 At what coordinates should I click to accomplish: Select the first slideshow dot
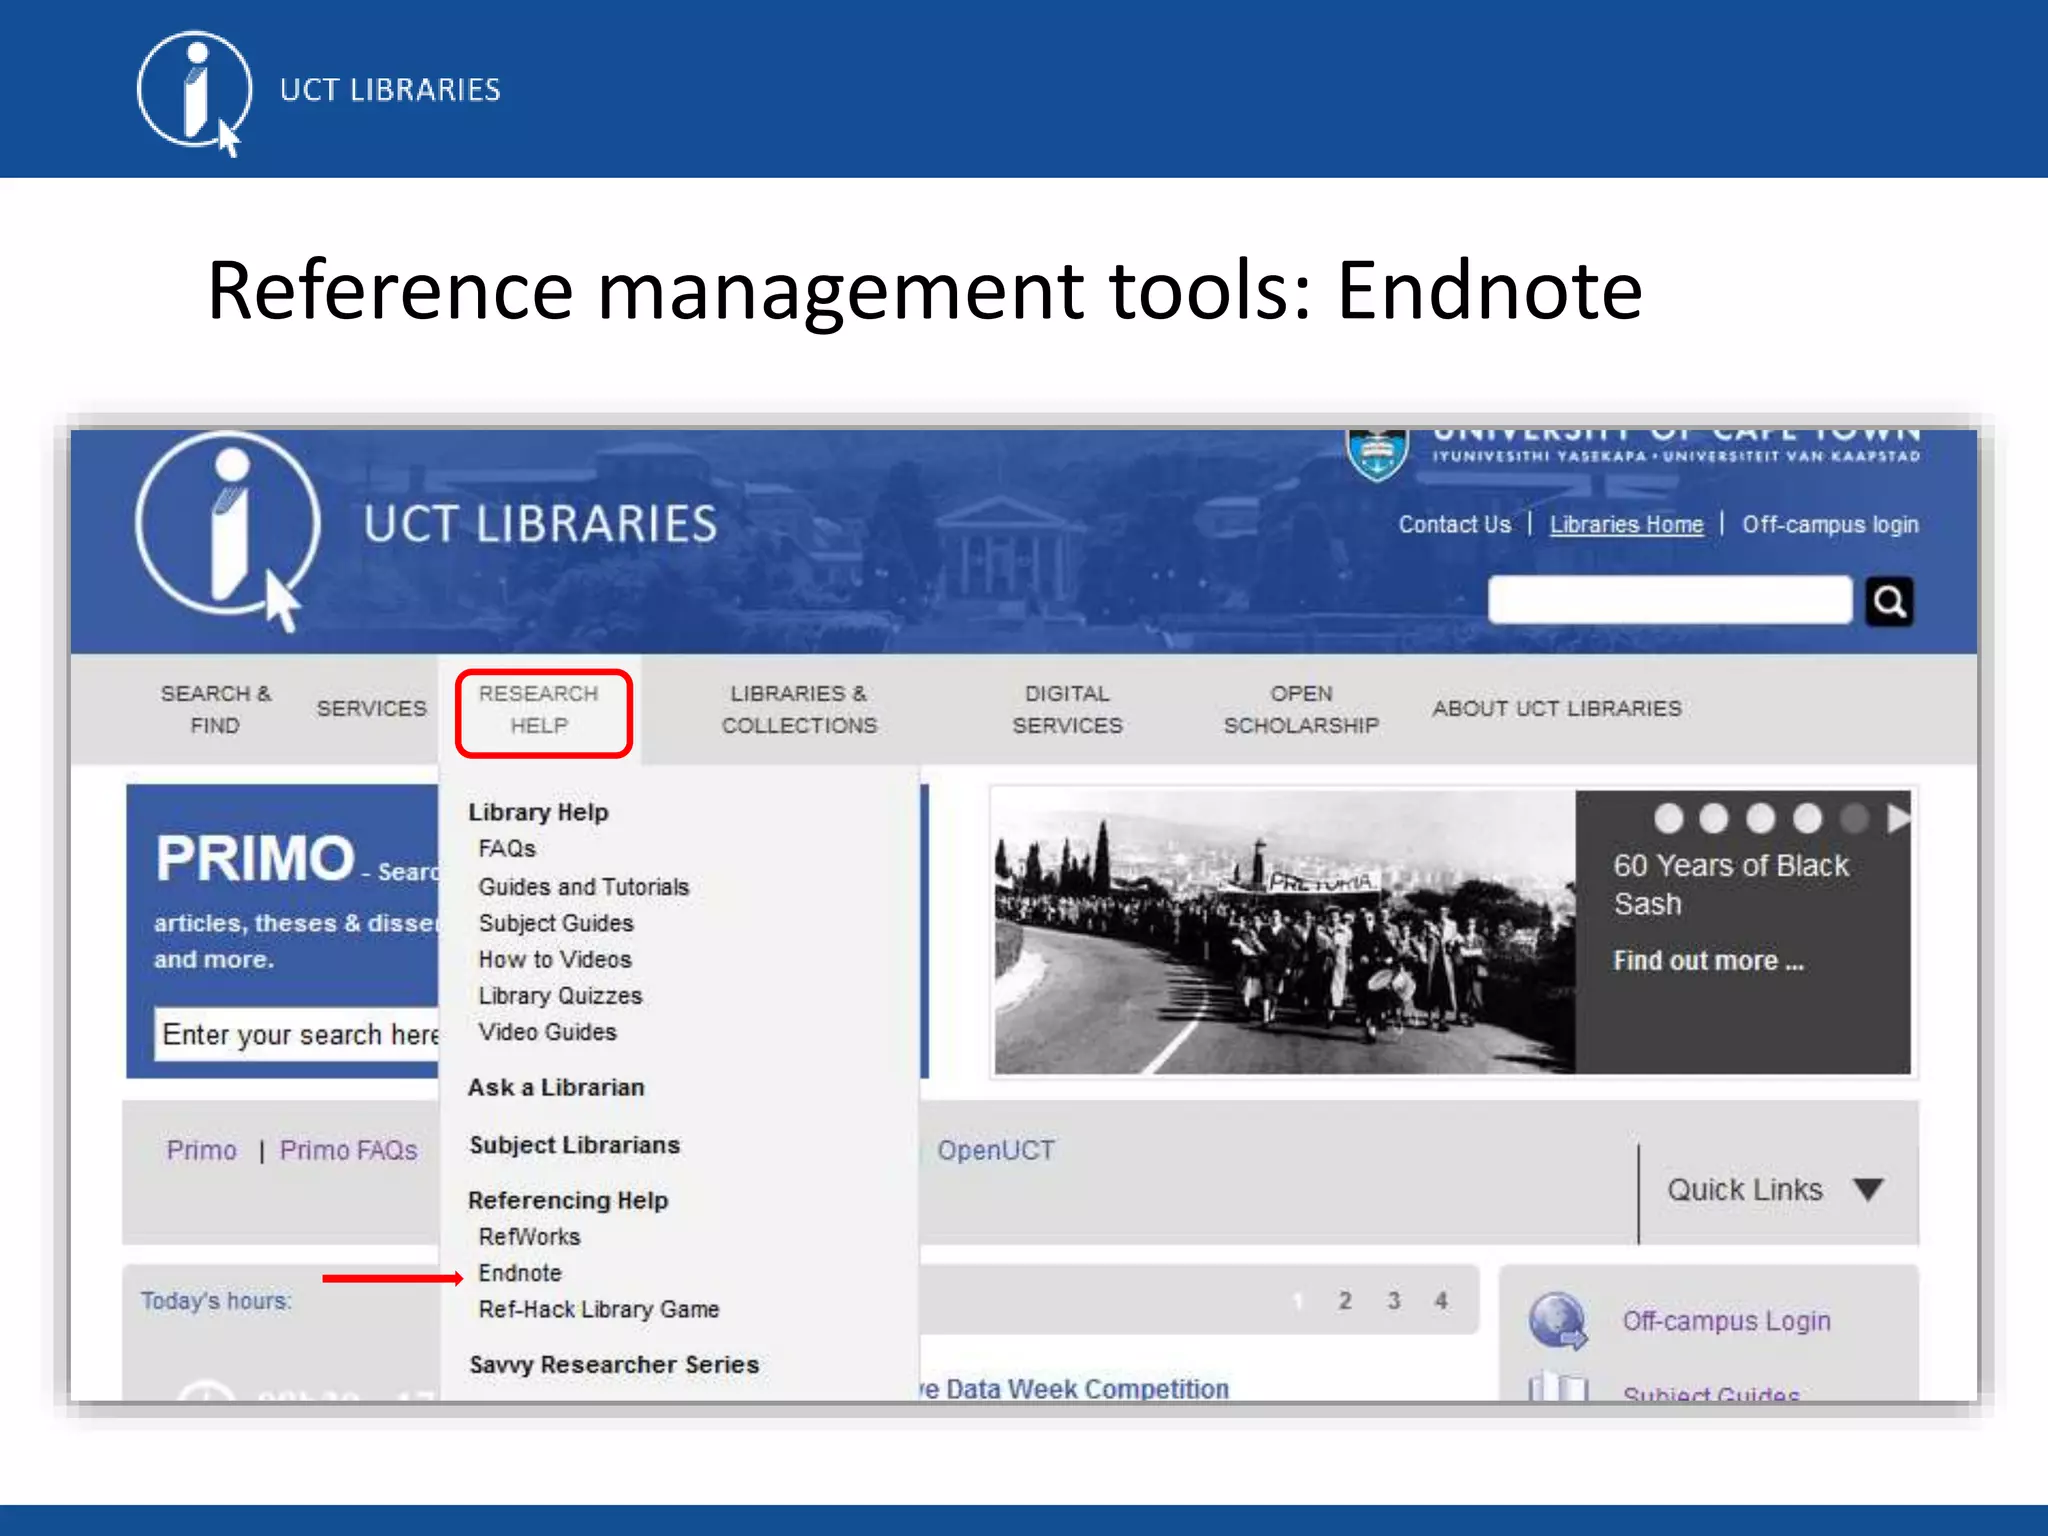coord(1668,819)
